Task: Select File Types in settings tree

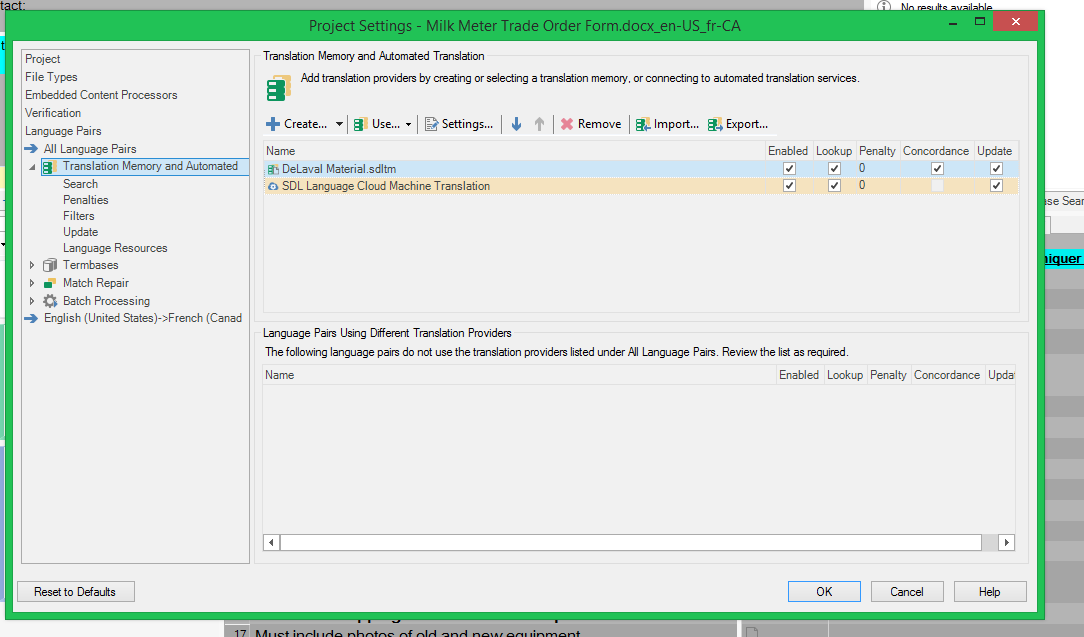Action: point(51,77)
